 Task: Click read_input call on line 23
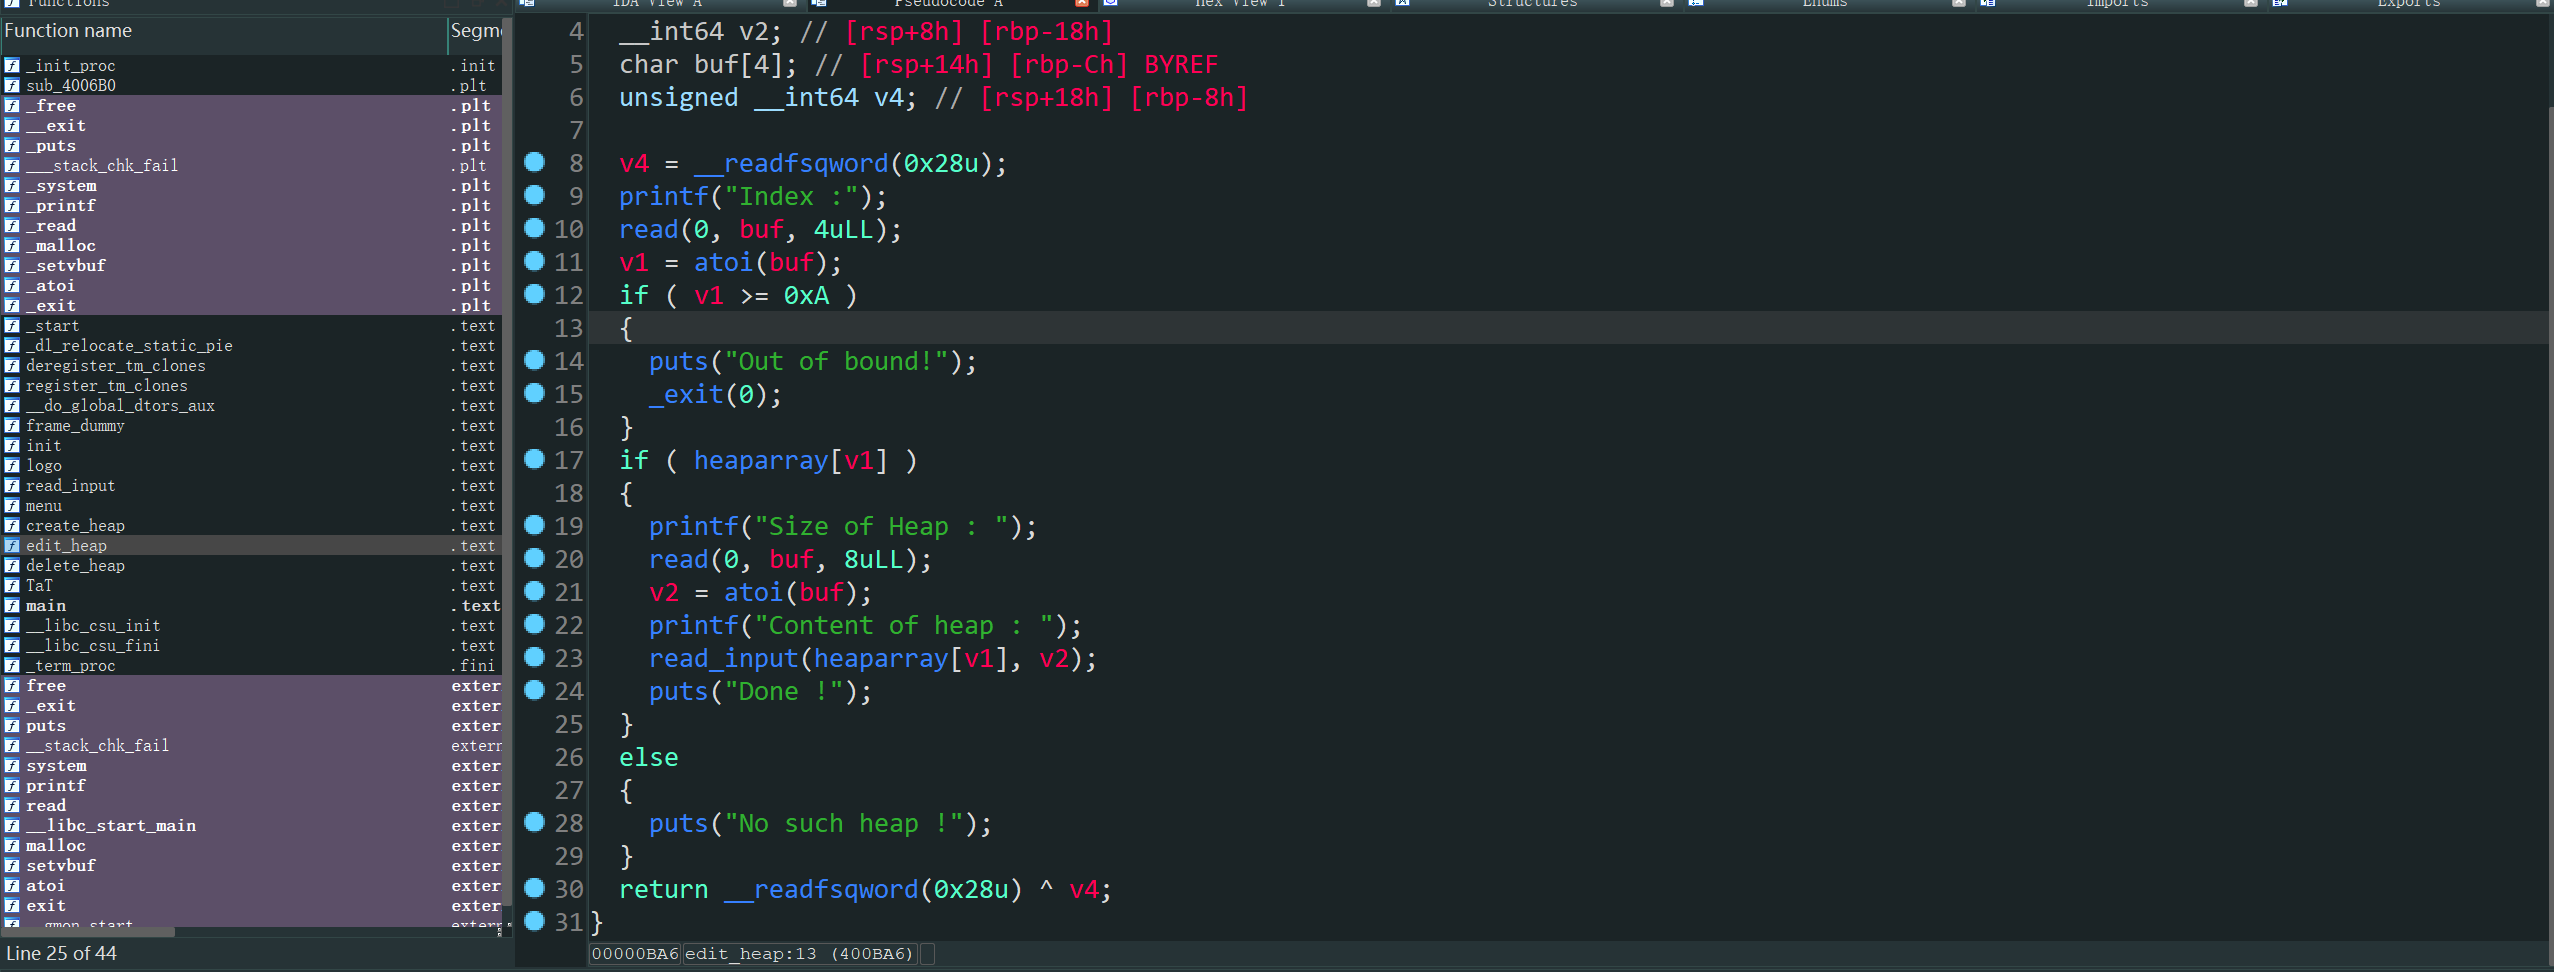(x=723, y=658)
